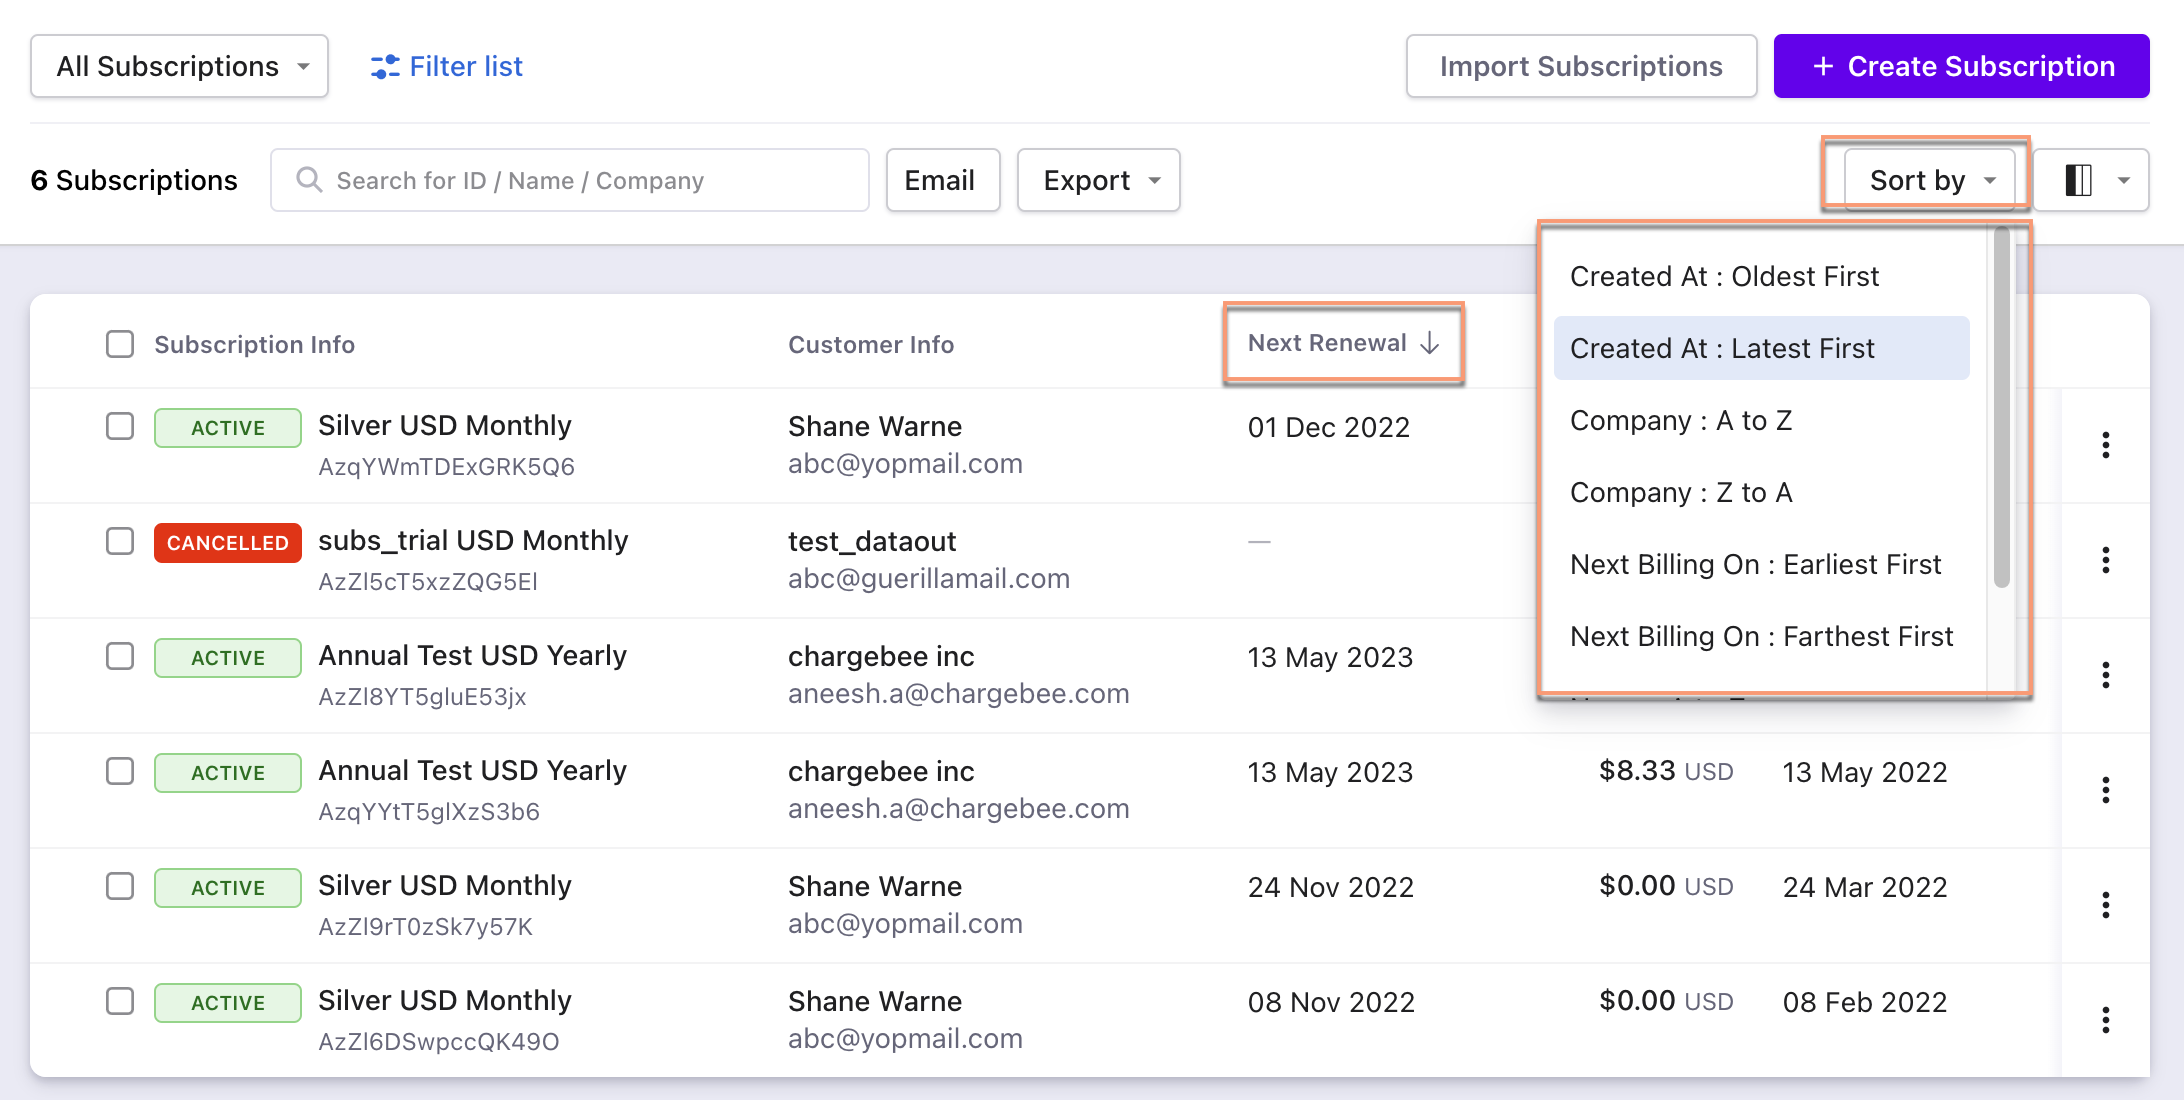Open kebab menu for cancelled subs_trial row

2105,560
